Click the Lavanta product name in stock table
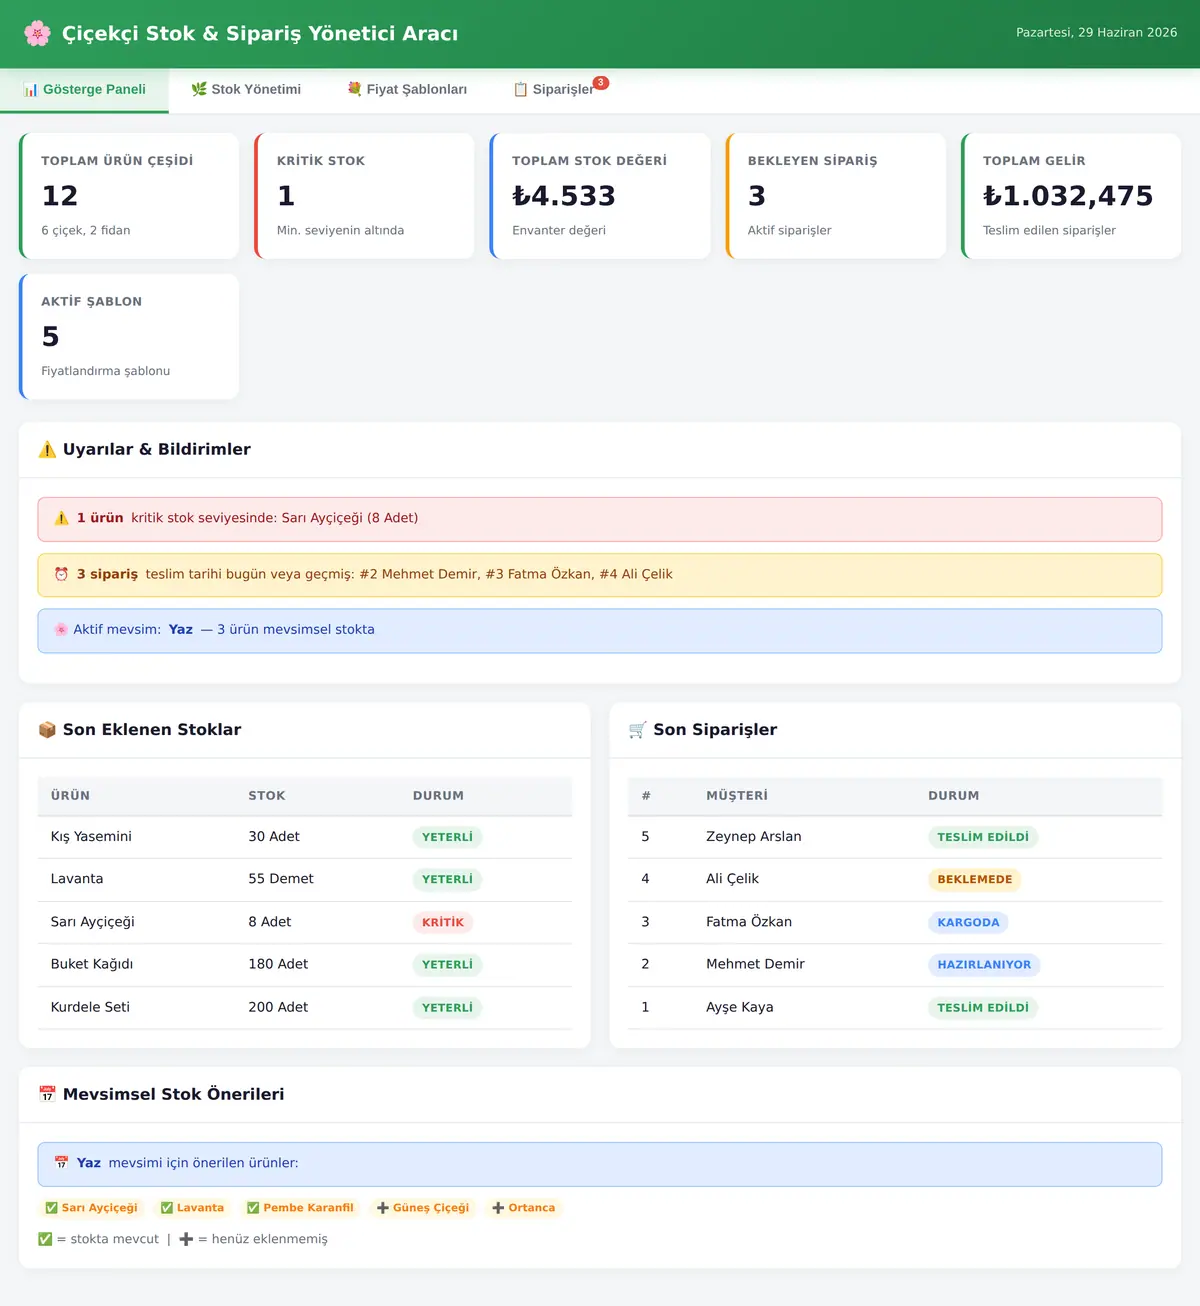This screenshot has width=1200, height=1306. point(77,879)
